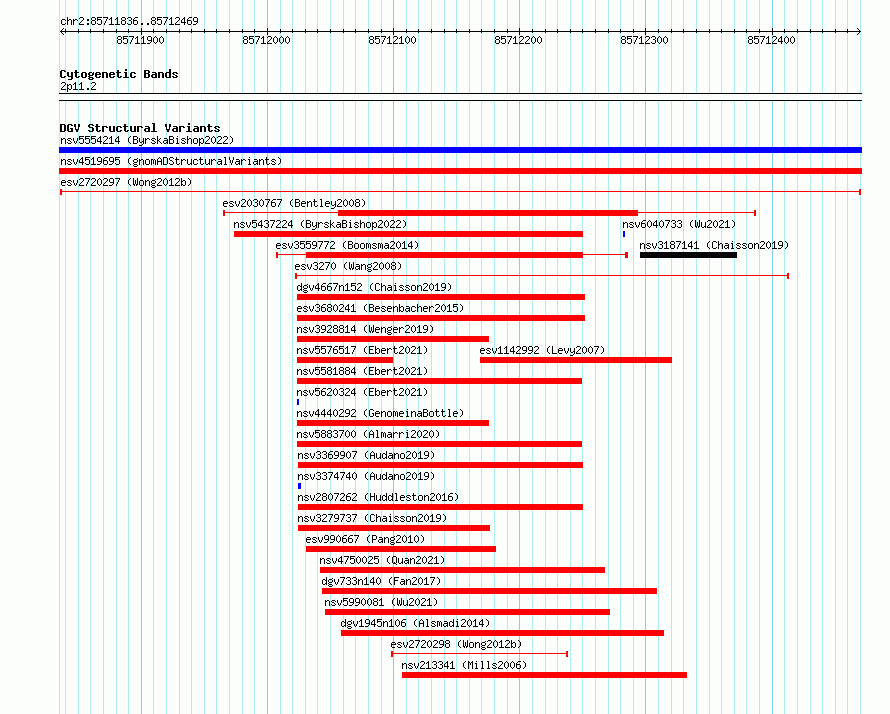Click ruler position 85712000

[x=266, y=40]
